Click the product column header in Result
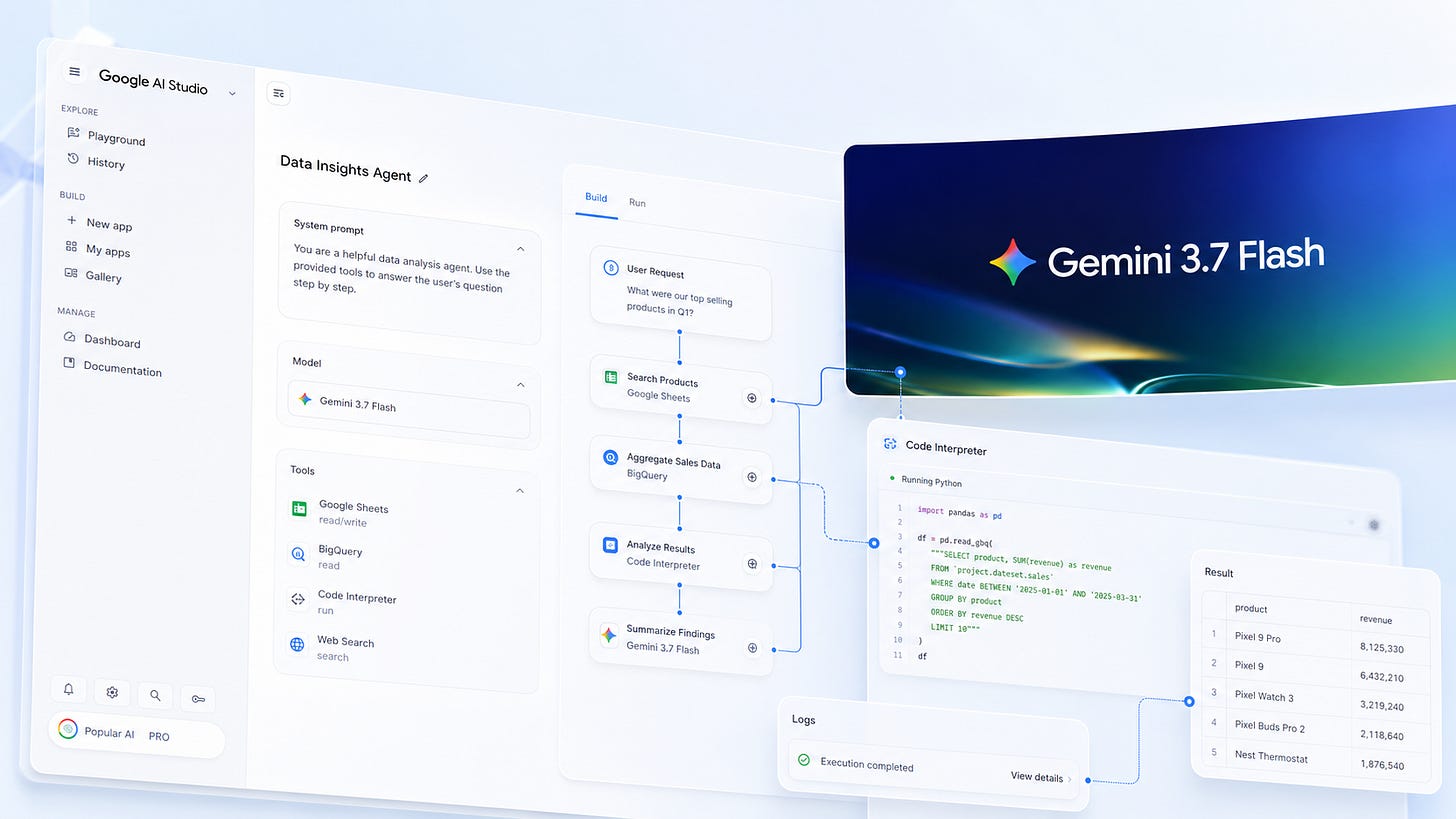 click(x=1251, y=608)
